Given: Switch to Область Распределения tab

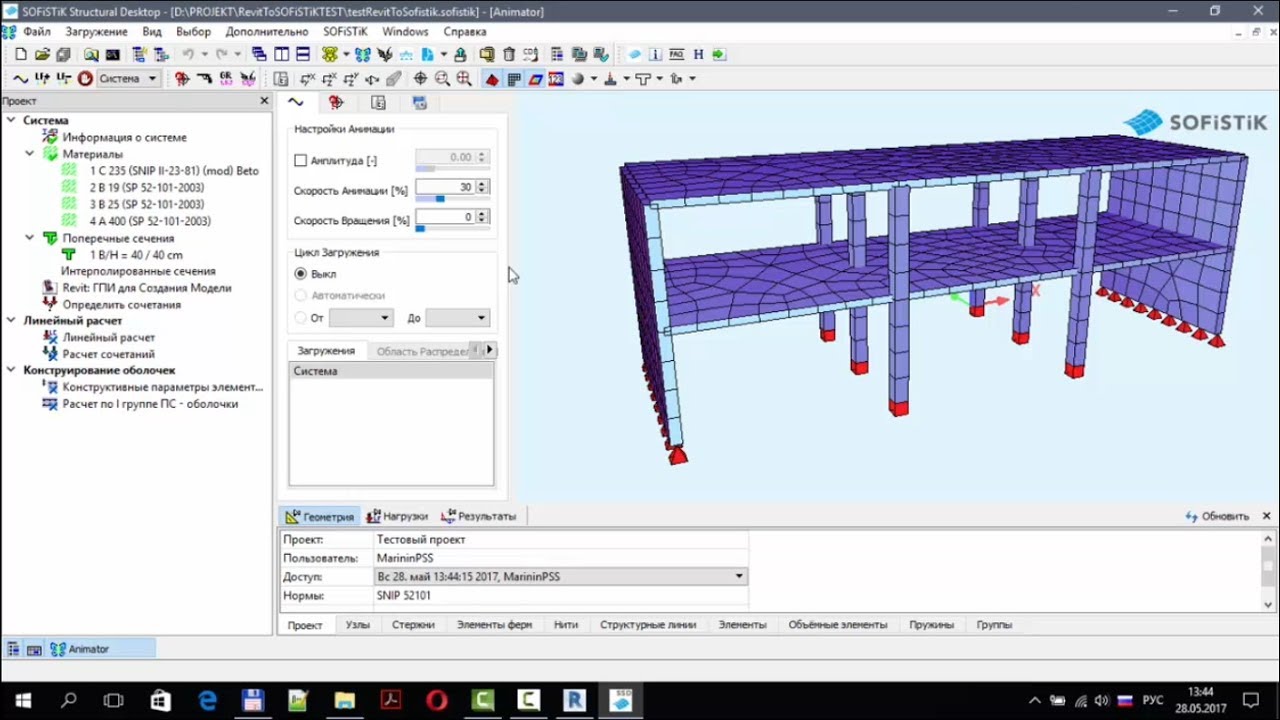Looking at the screenshot, I should [x=421, y=351].
